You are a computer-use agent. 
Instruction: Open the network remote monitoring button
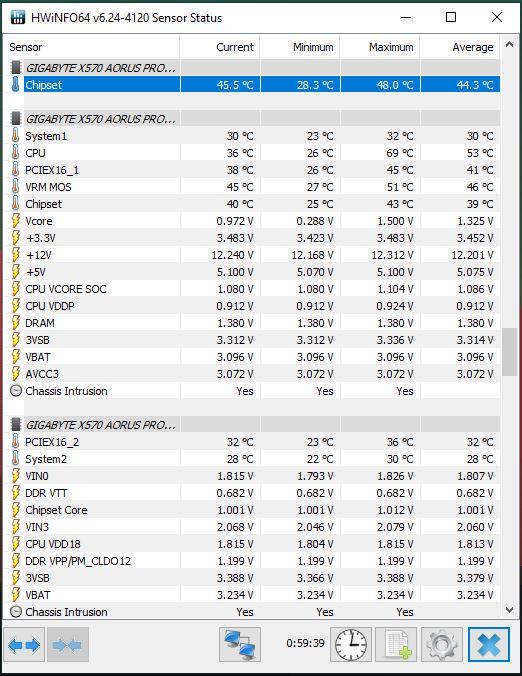pyautogui.click(x=240, y=645)
